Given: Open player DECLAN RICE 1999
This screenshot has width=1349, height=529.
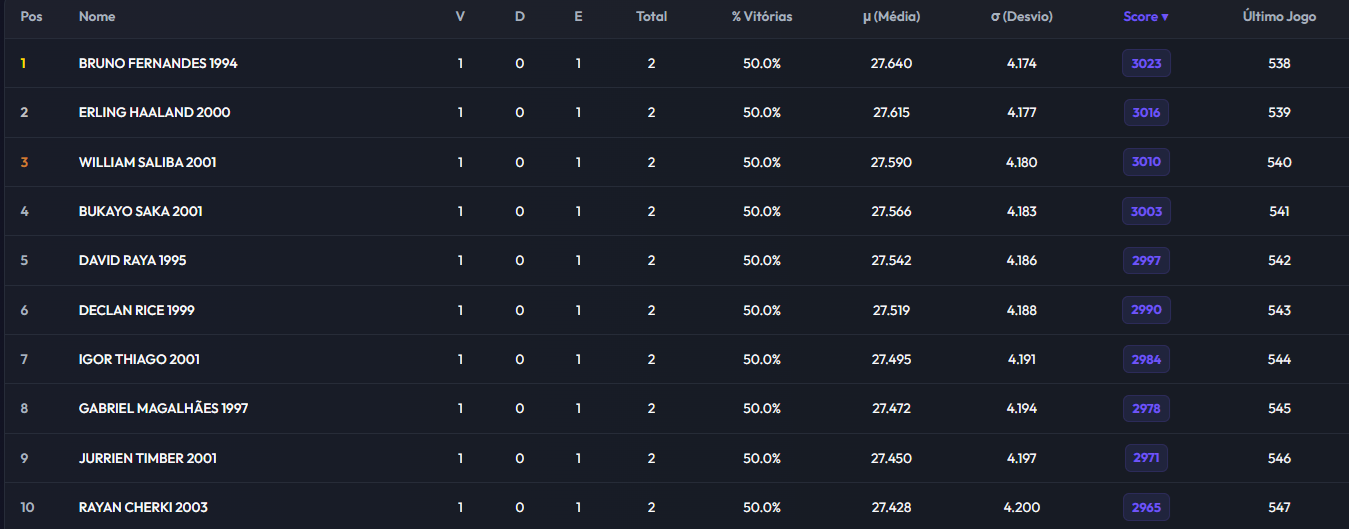Looking at the screenshot, I should [137, 310].
